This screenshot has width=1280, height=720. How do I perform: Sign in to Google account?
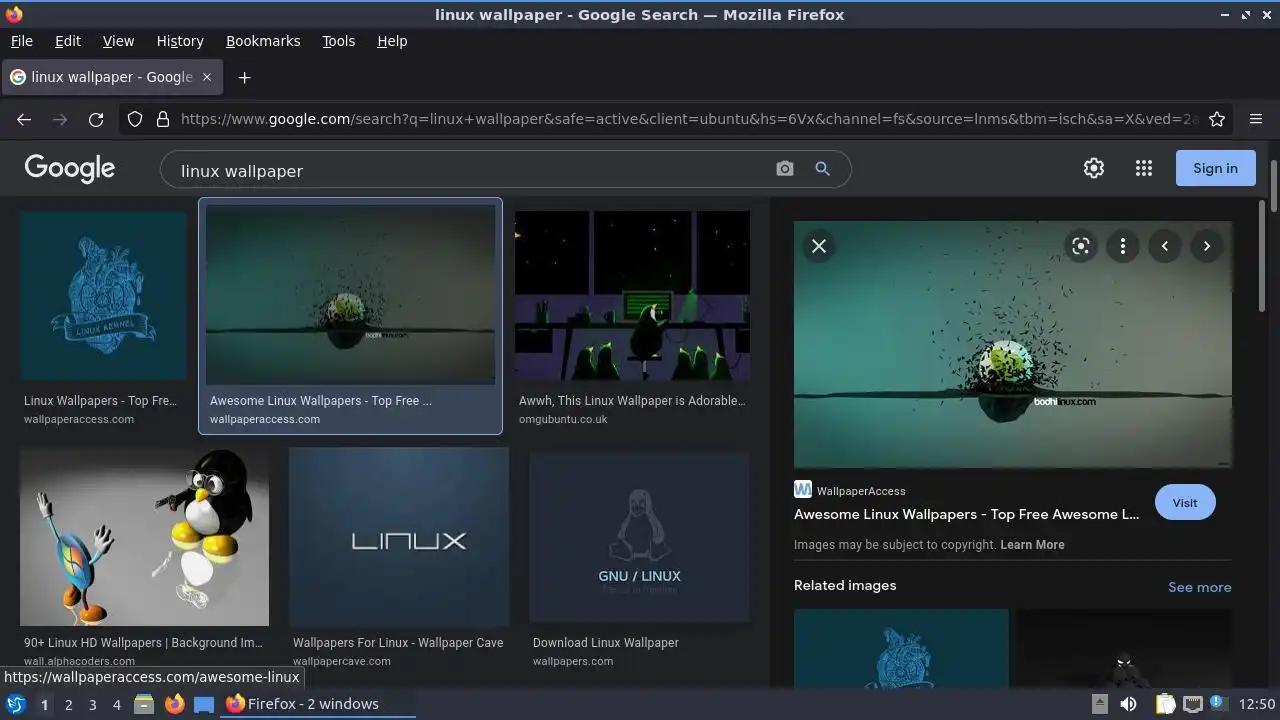point(1215,168)
